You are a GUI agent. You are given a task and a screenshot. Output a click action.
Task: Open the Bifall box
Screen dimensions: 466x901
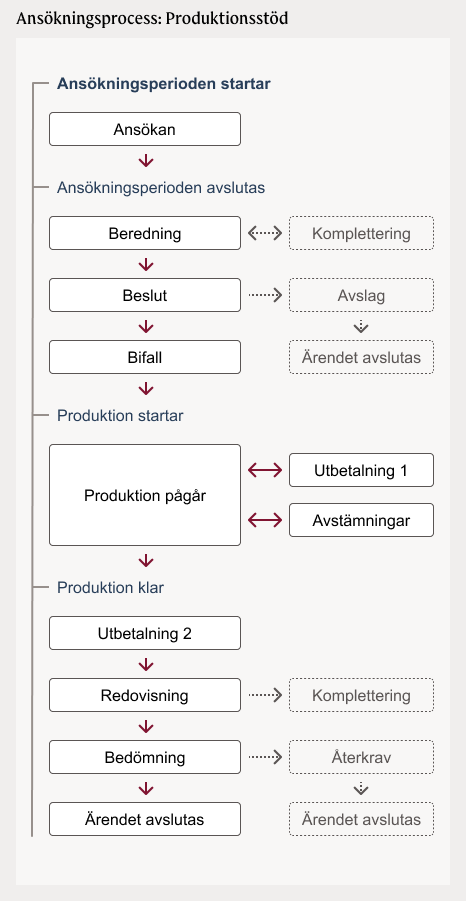[x=145, y=357]
